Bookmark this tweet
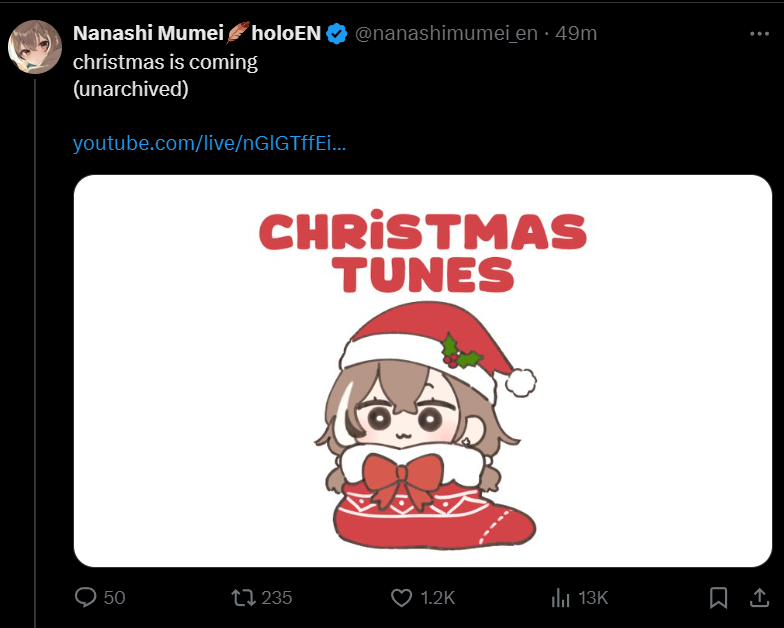 point(718,598)
